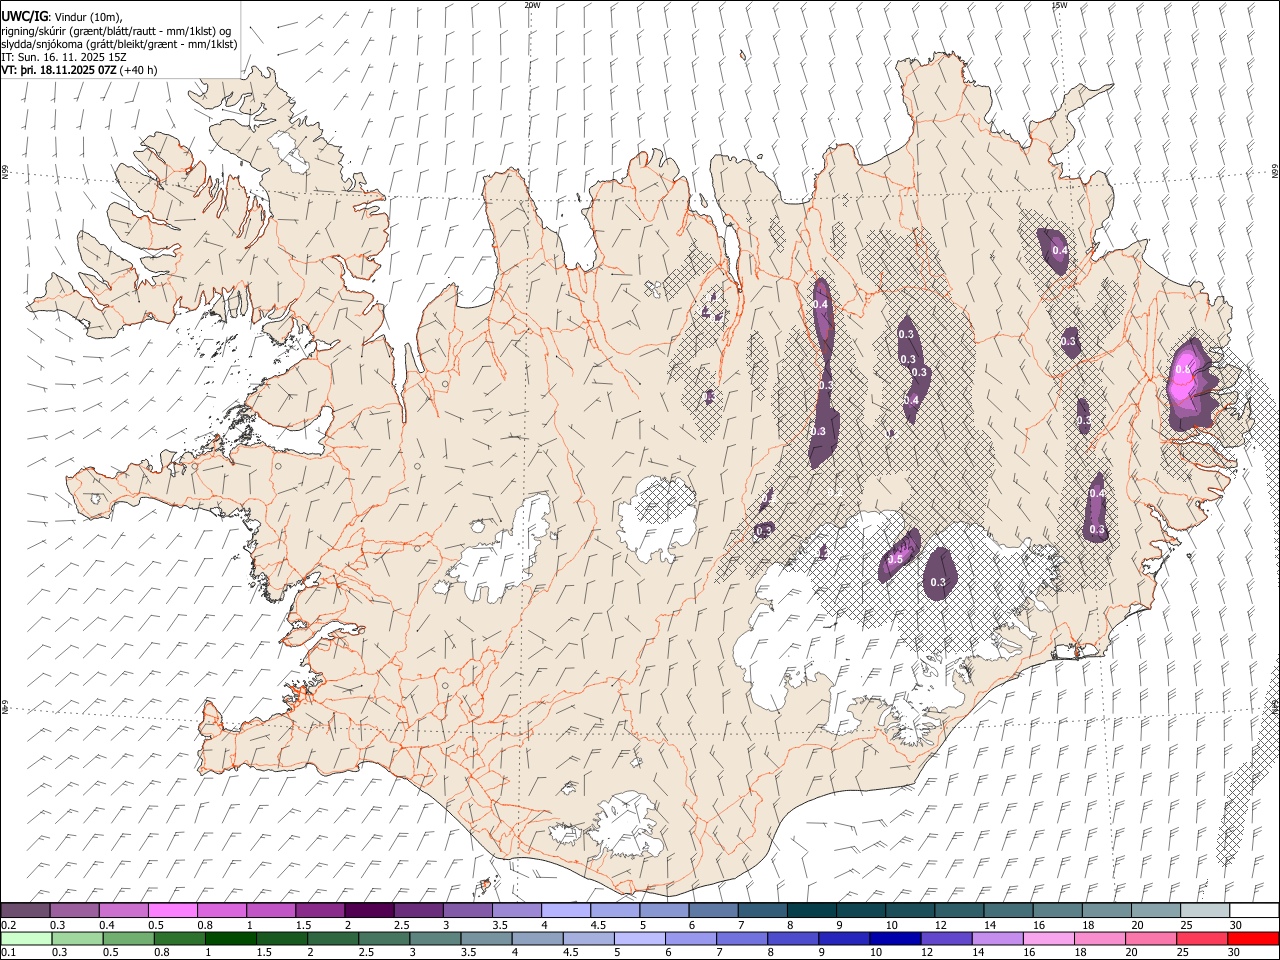Click the palest green 0.1 swatch in lower legend row
Screen dimensions: 1280x960
26,939
